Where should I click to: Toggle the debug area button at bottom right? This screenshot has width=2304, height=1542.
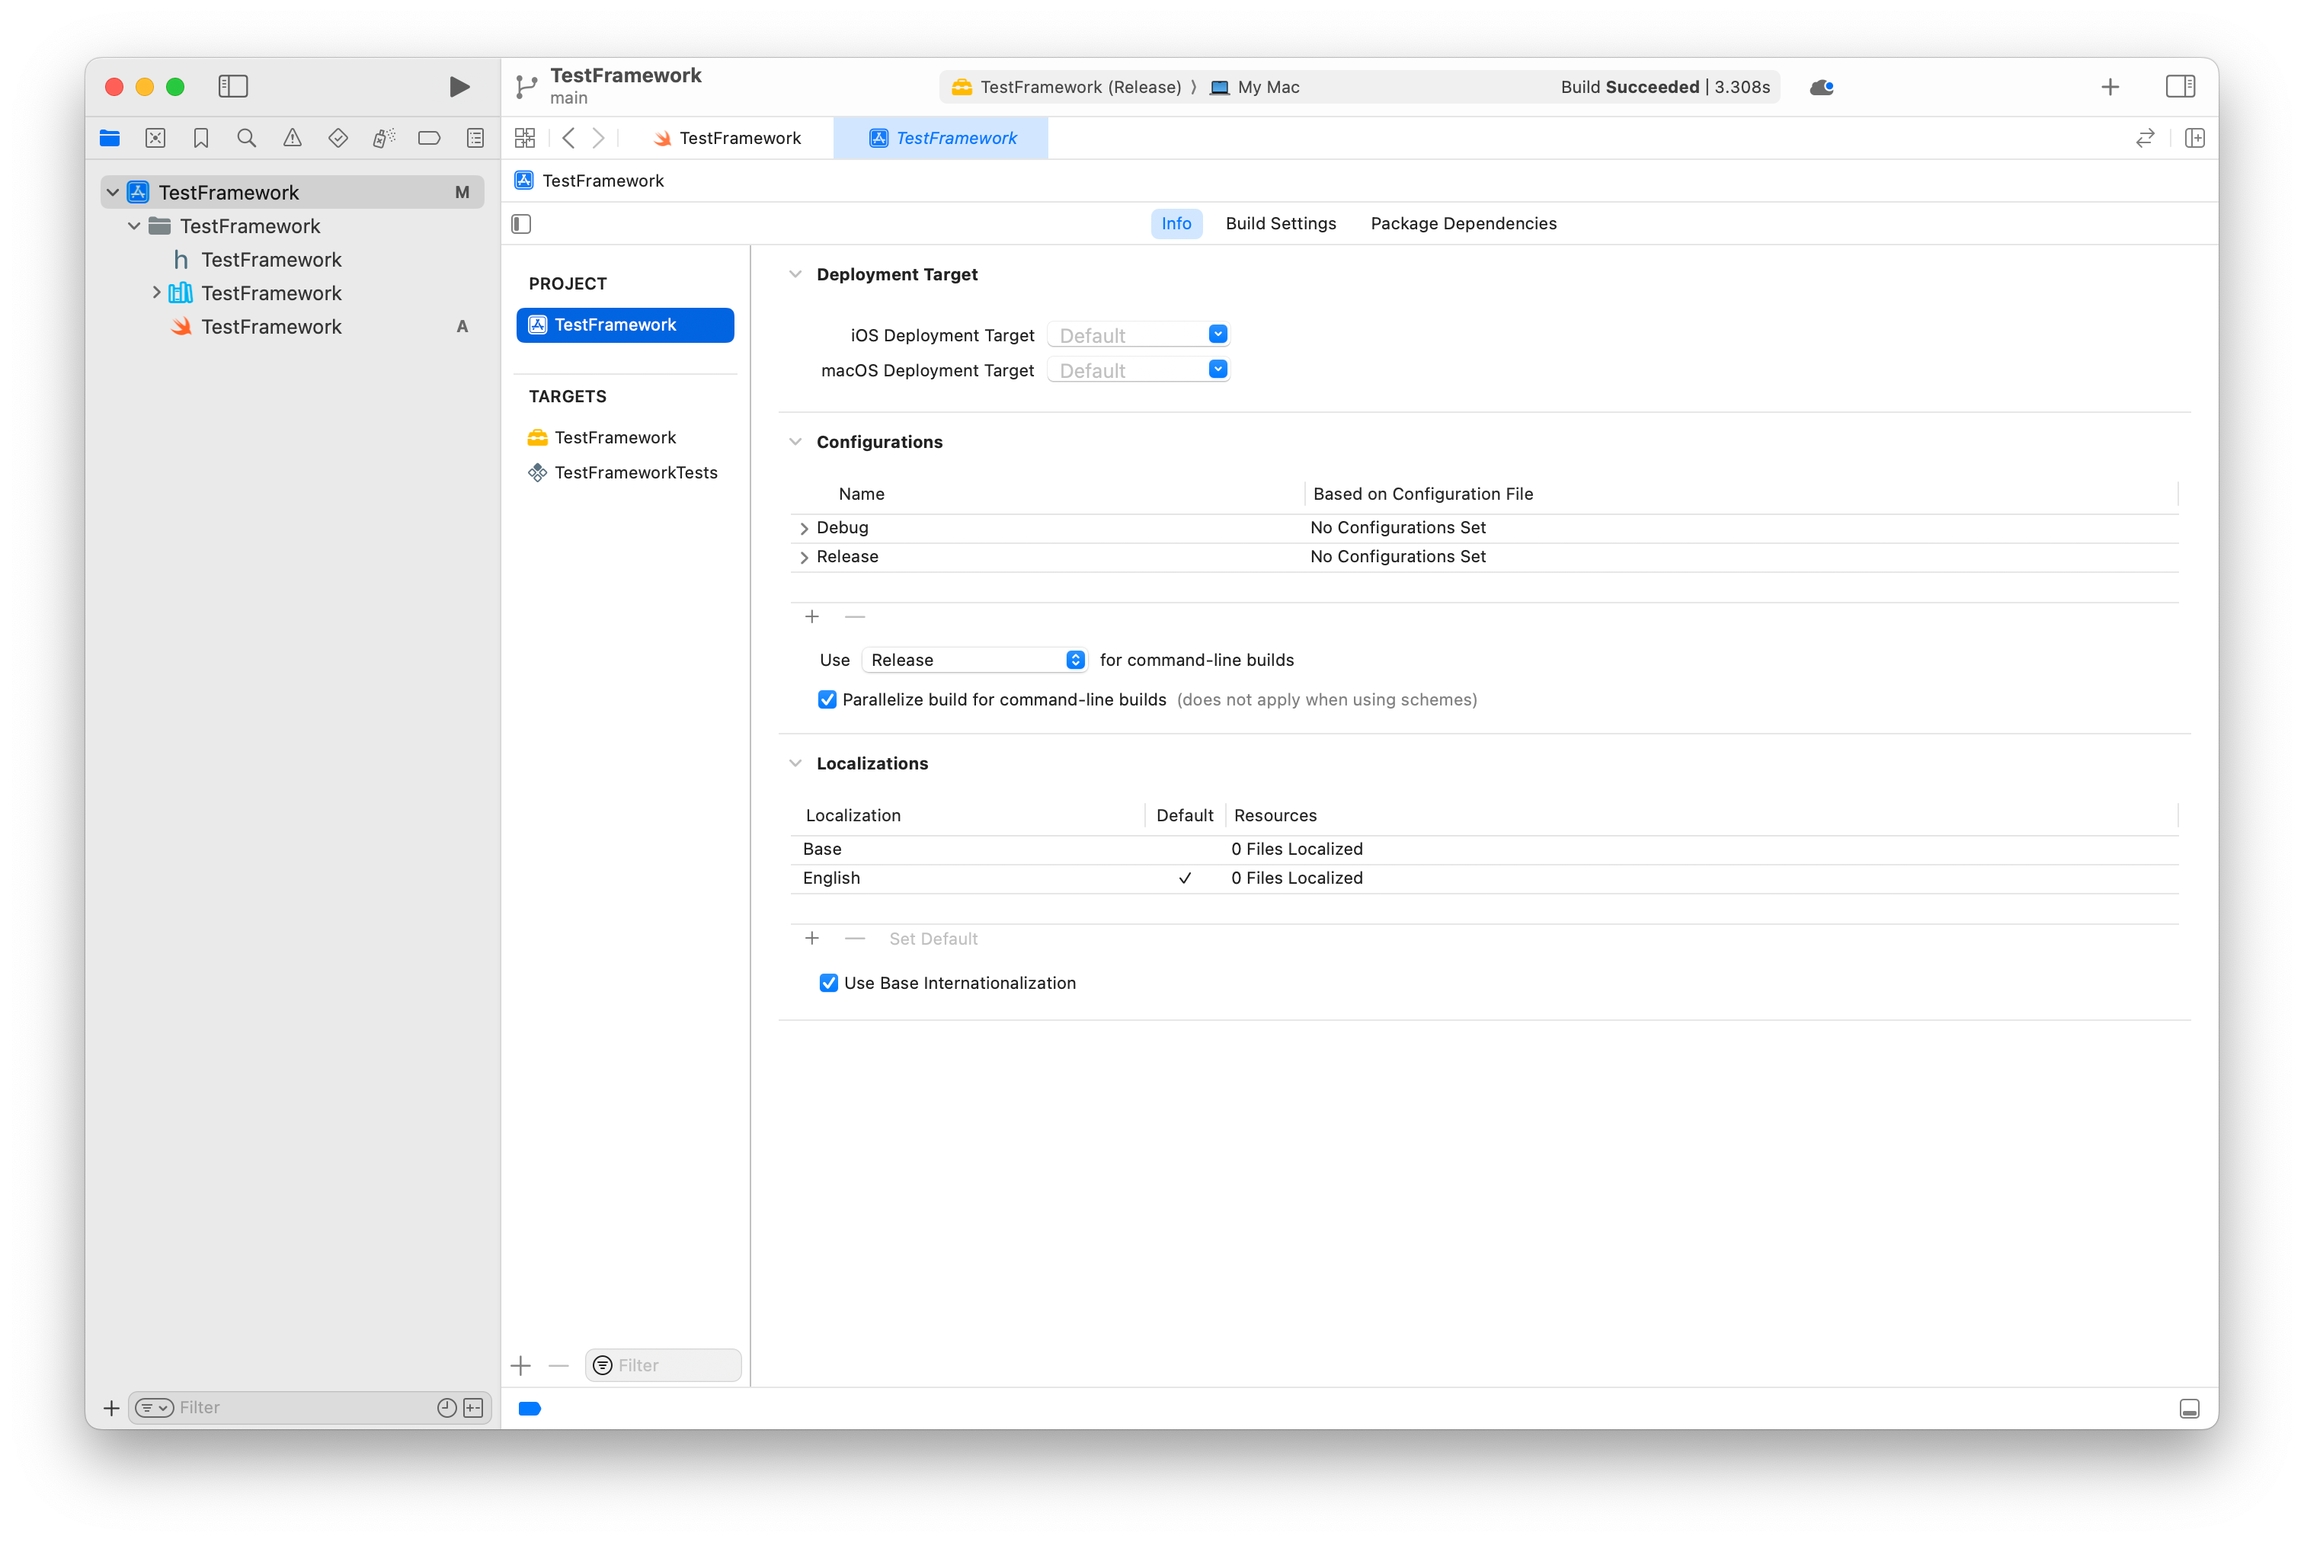point(2188,1409)
